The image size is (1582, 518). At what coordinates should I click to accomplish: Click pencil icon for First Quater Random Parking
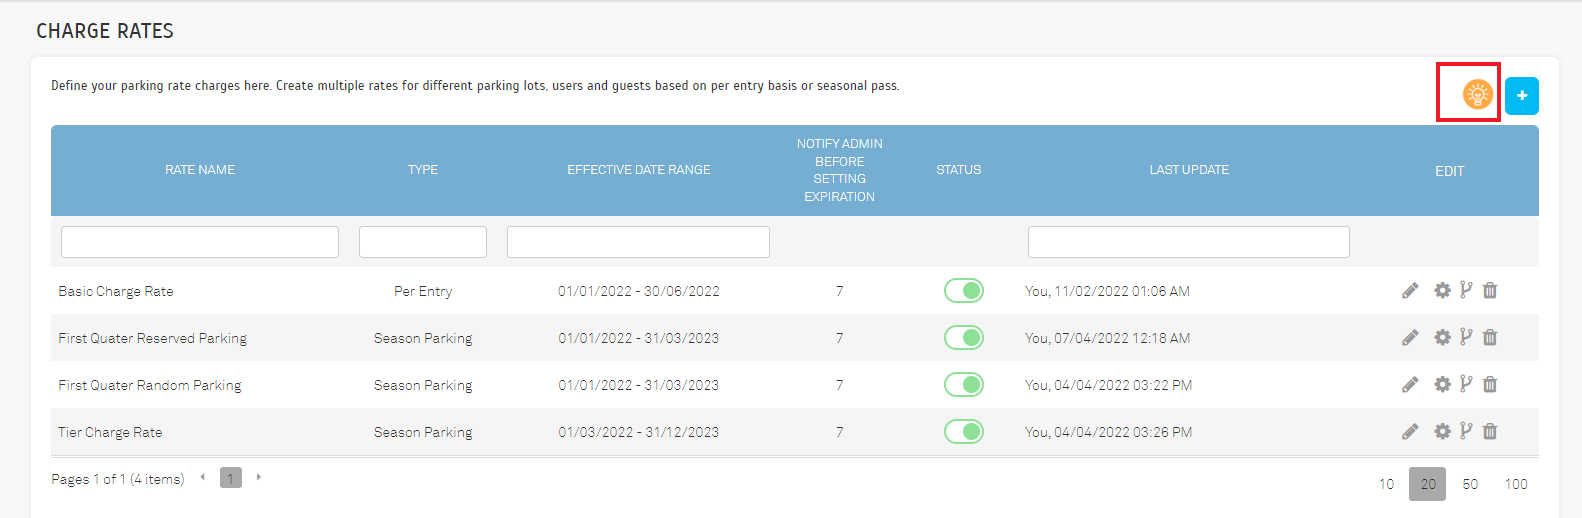point(1410,385)
